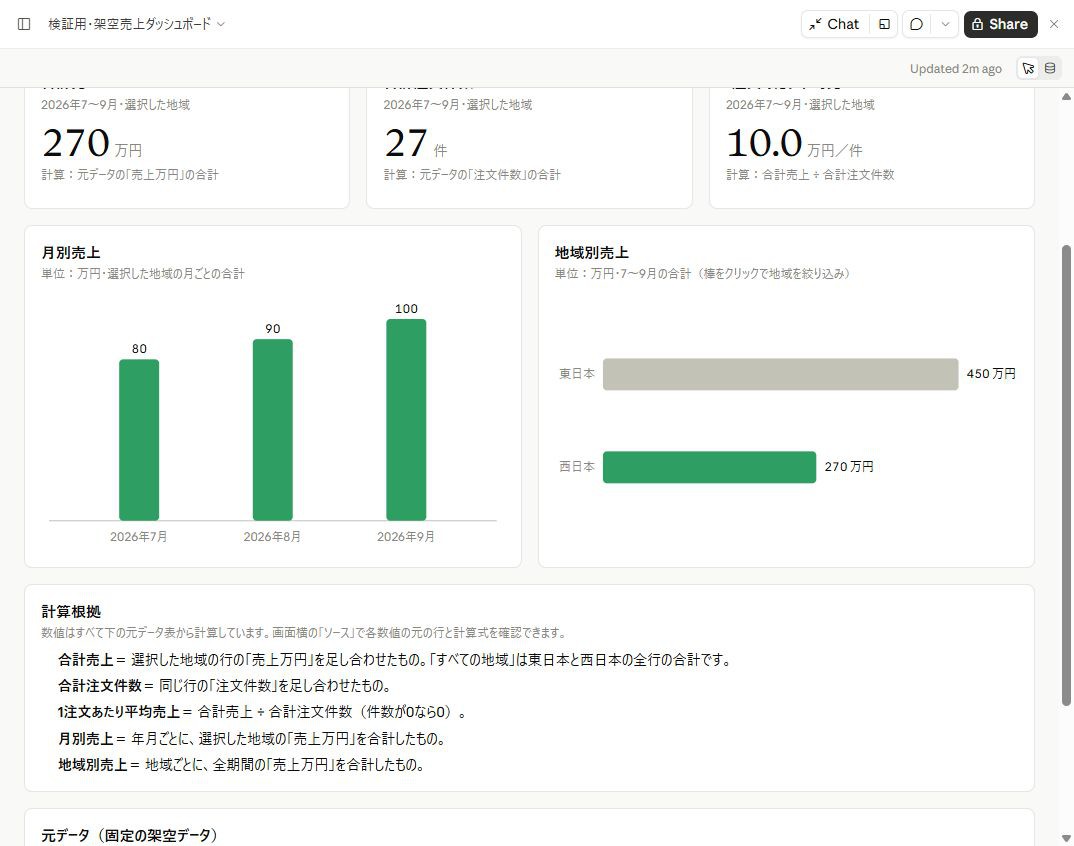This screenshot has height=846, width=1074.
Task: Click the '地域別売上 =' formula line
Action: point(242,764)
